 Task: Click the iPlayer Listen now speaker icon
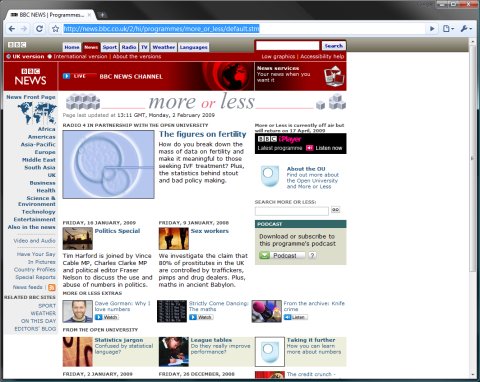click(310, 148)
